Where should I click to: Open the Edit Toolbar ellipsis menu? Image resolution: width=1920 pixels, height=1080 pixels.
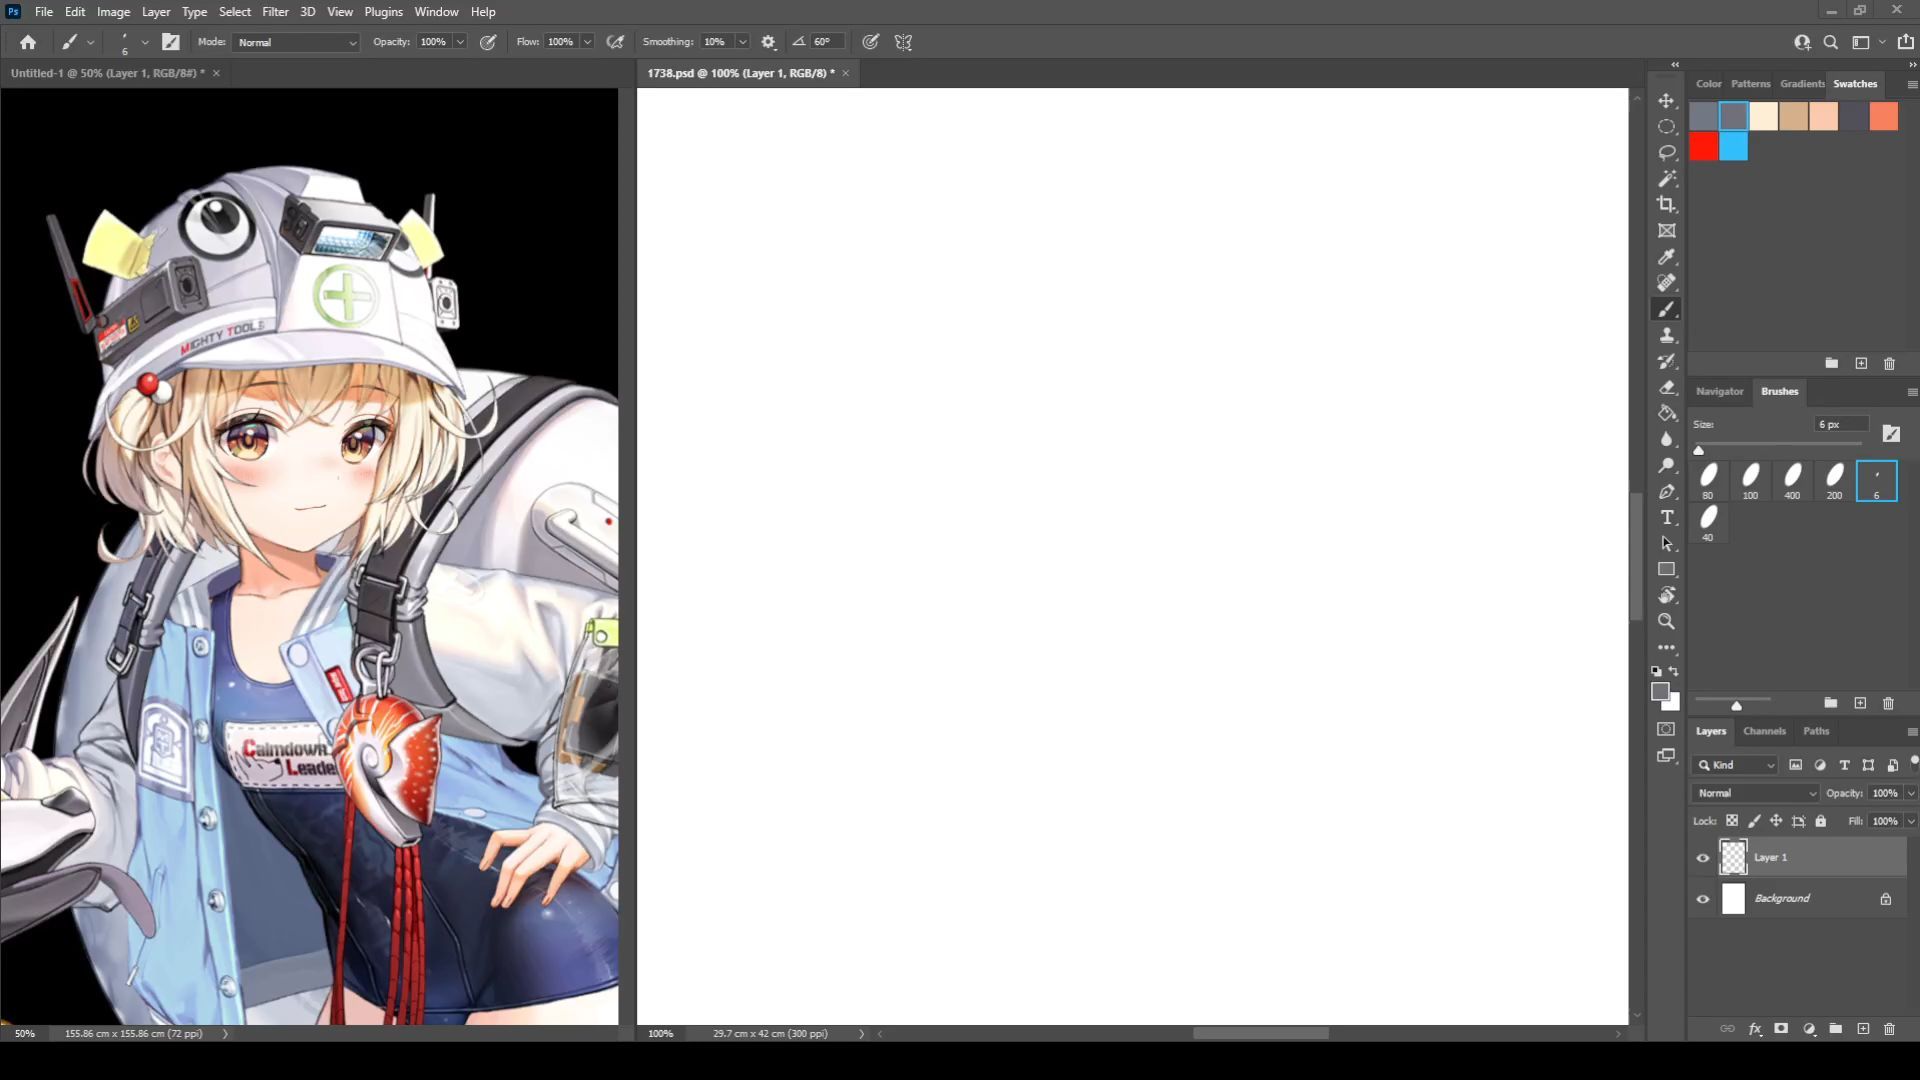(1666, 648)
